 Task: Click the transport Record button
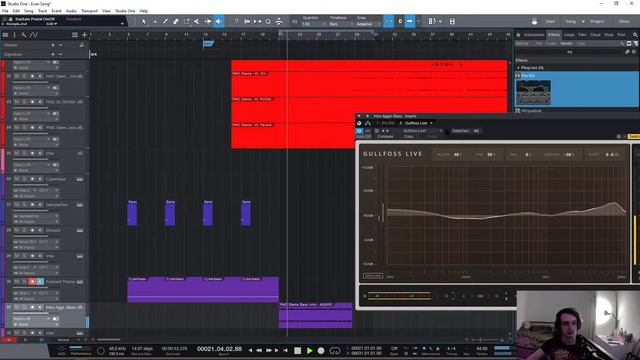(321, 350)
